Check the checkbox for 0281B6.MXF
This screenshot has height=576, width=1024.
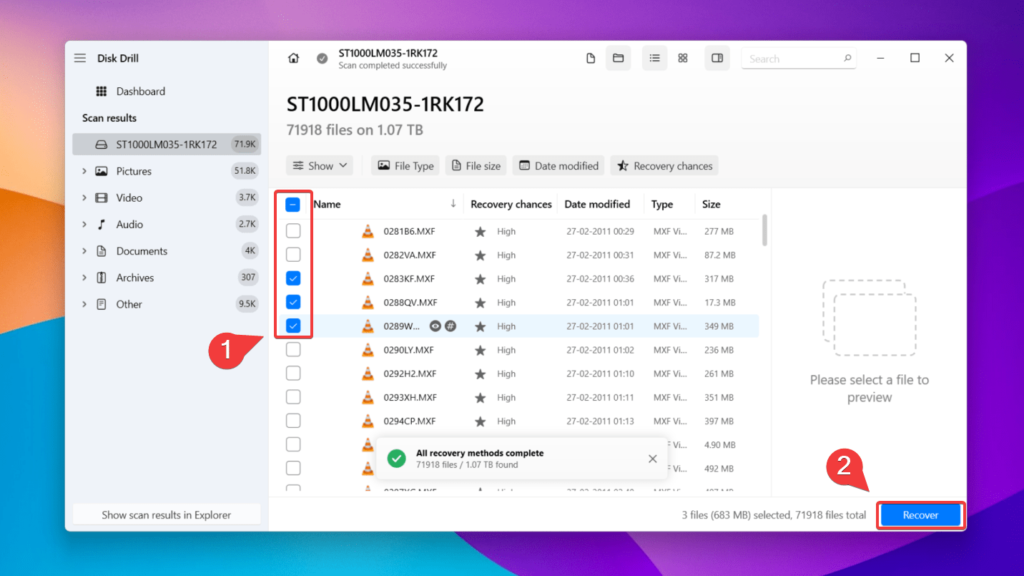click(293, 230)
